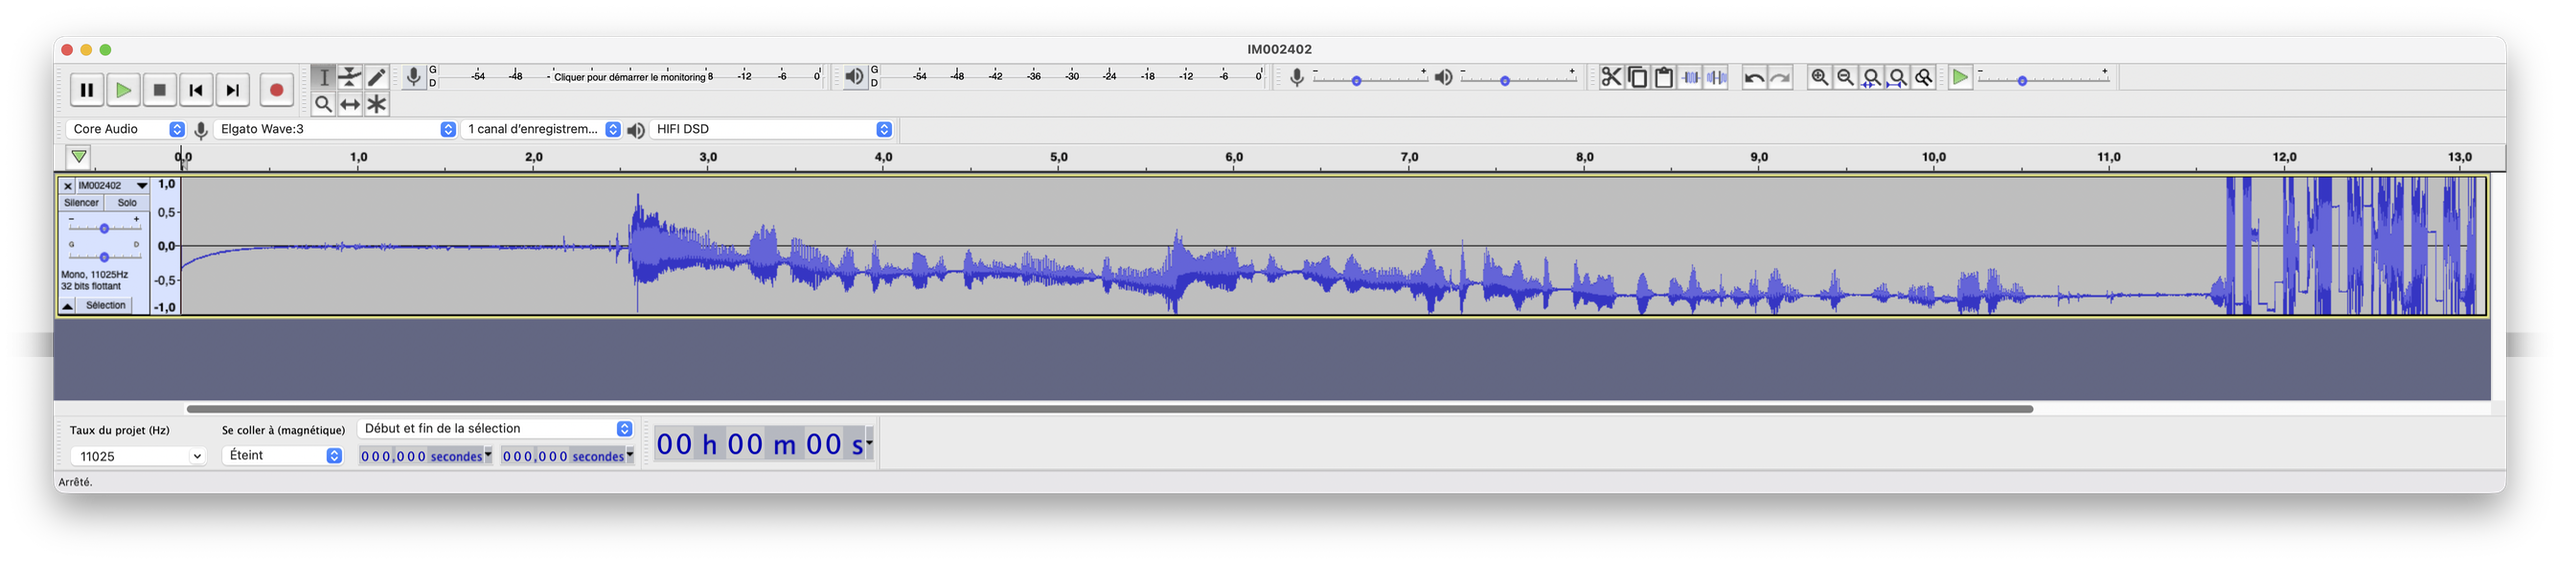Image resolution: width=2560 pixels, height=585 pixels.
Task: Click the Zoom In magnifier
Action: (x=1820, y=77)
